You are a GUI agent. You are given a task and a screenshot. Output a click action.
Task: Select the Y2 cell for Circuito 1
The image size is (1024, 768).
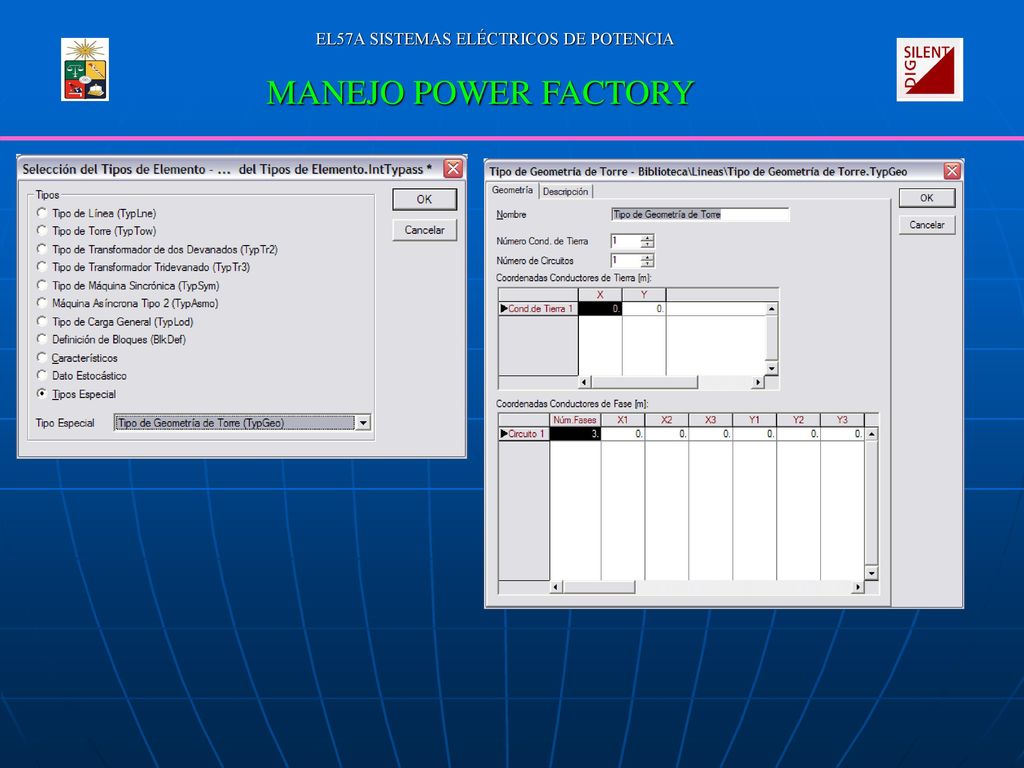(798, 434)
